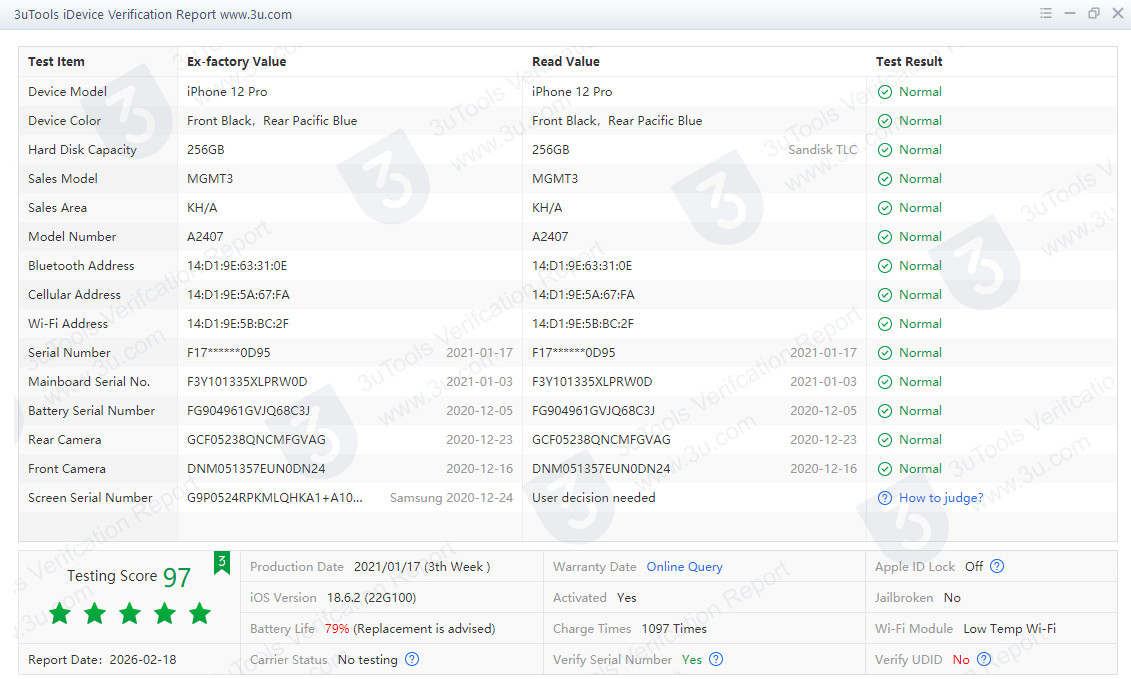Viewport: 1131px width, 679px height.
Task: Click the Test Item column header
Action: click(56, 62)
